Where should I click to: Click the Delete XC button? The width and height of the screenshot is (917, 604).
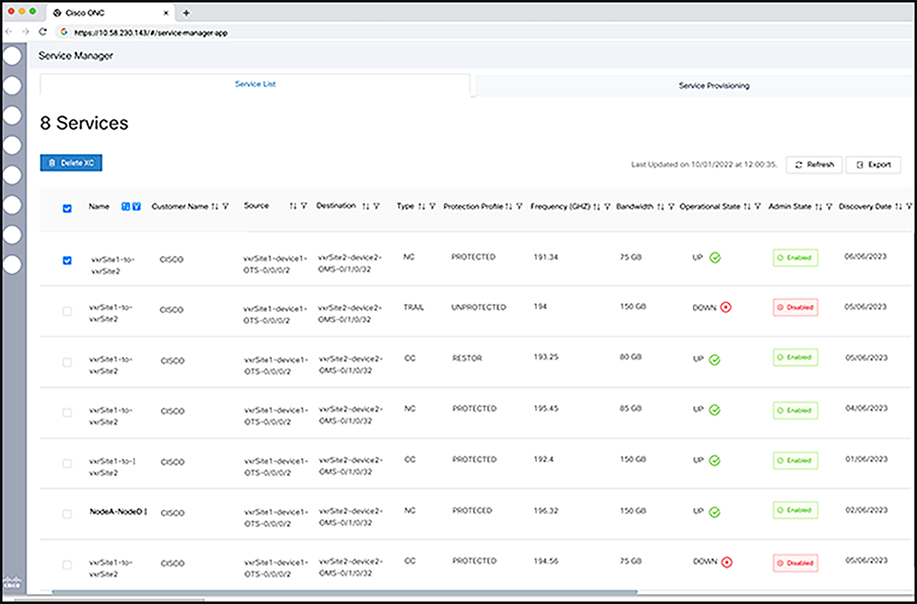71,163
